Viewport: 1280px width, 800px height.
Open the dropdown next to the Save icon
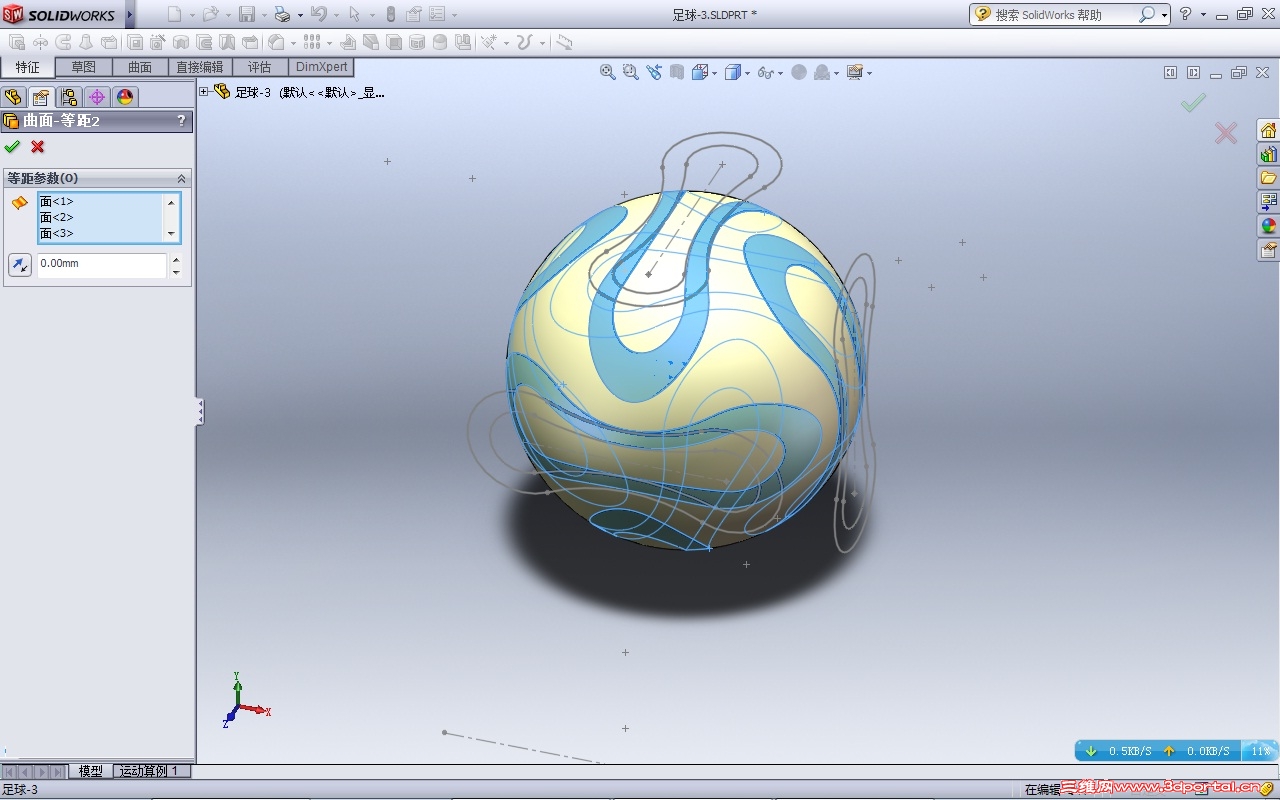point(263,15)
